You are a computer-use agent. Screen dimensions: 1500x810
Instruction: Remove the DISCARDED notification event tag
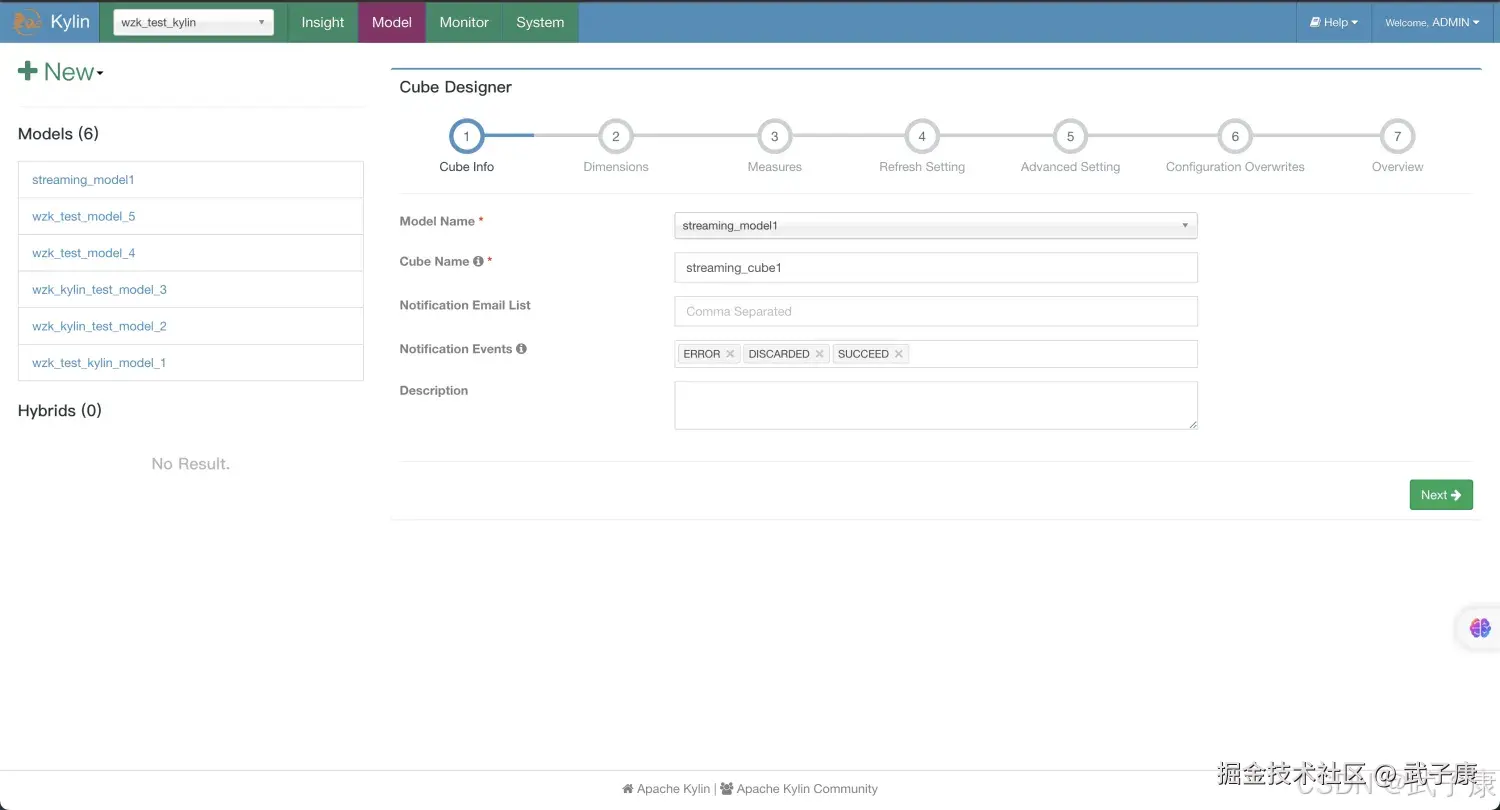click(819, 354)
